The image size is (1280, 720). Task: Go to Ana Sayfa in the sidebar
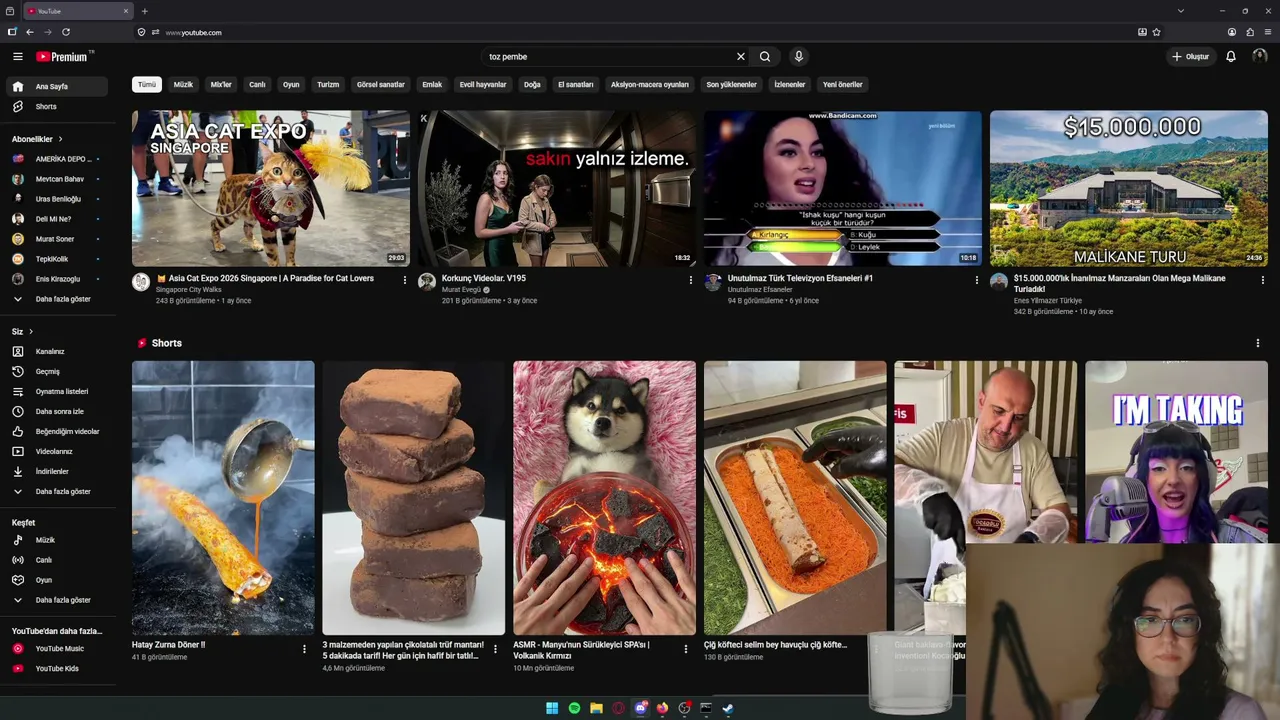[57, 87]
